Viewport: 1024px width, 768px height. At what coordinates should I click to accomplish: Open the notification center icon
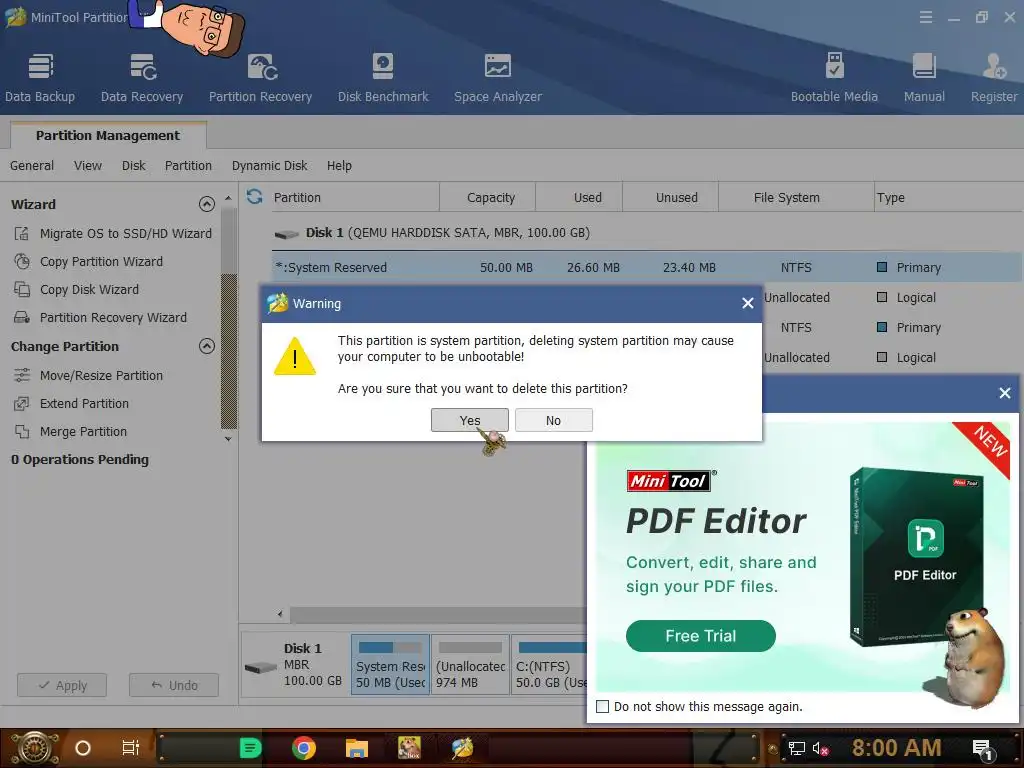click(x=983, y=748)
